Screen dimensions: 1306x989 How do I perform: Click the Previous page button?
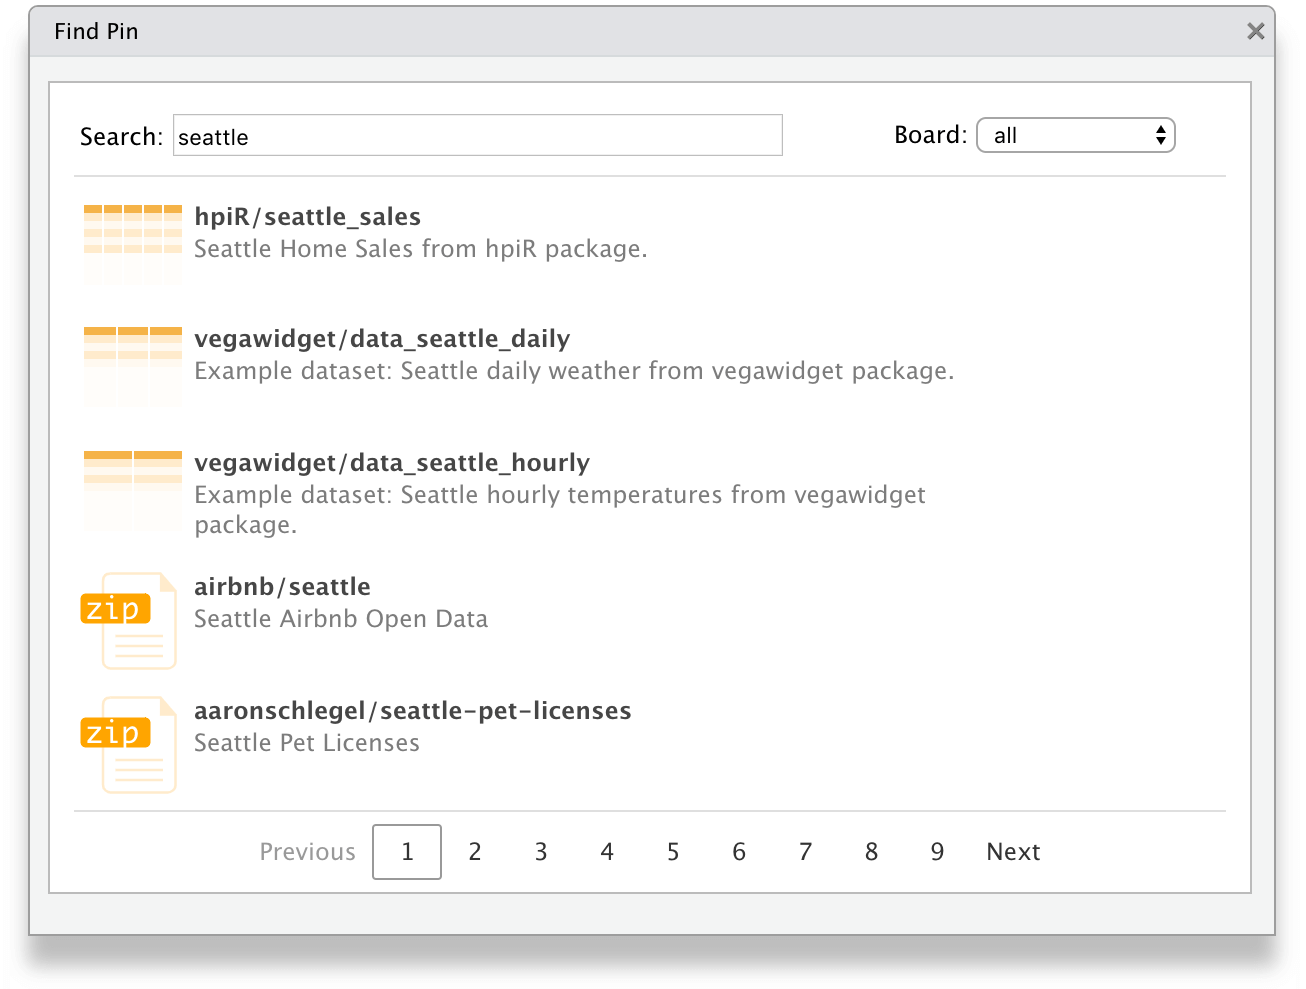pyautogui.click(x=307, y=852)
